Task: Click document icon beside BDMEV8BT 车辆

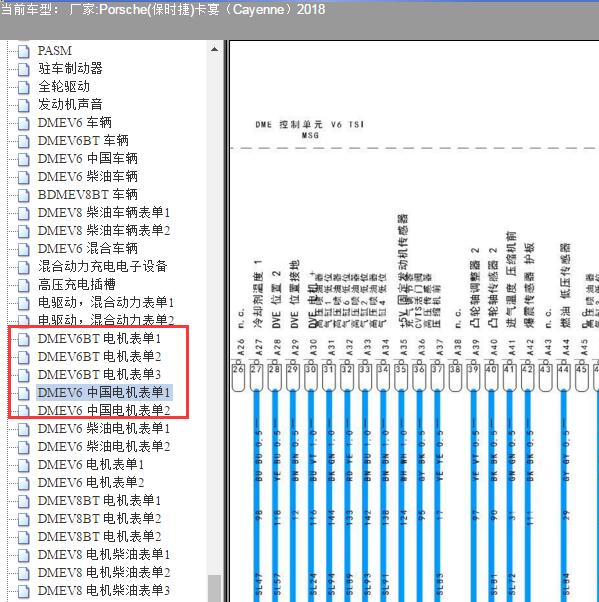Action: 23,195
